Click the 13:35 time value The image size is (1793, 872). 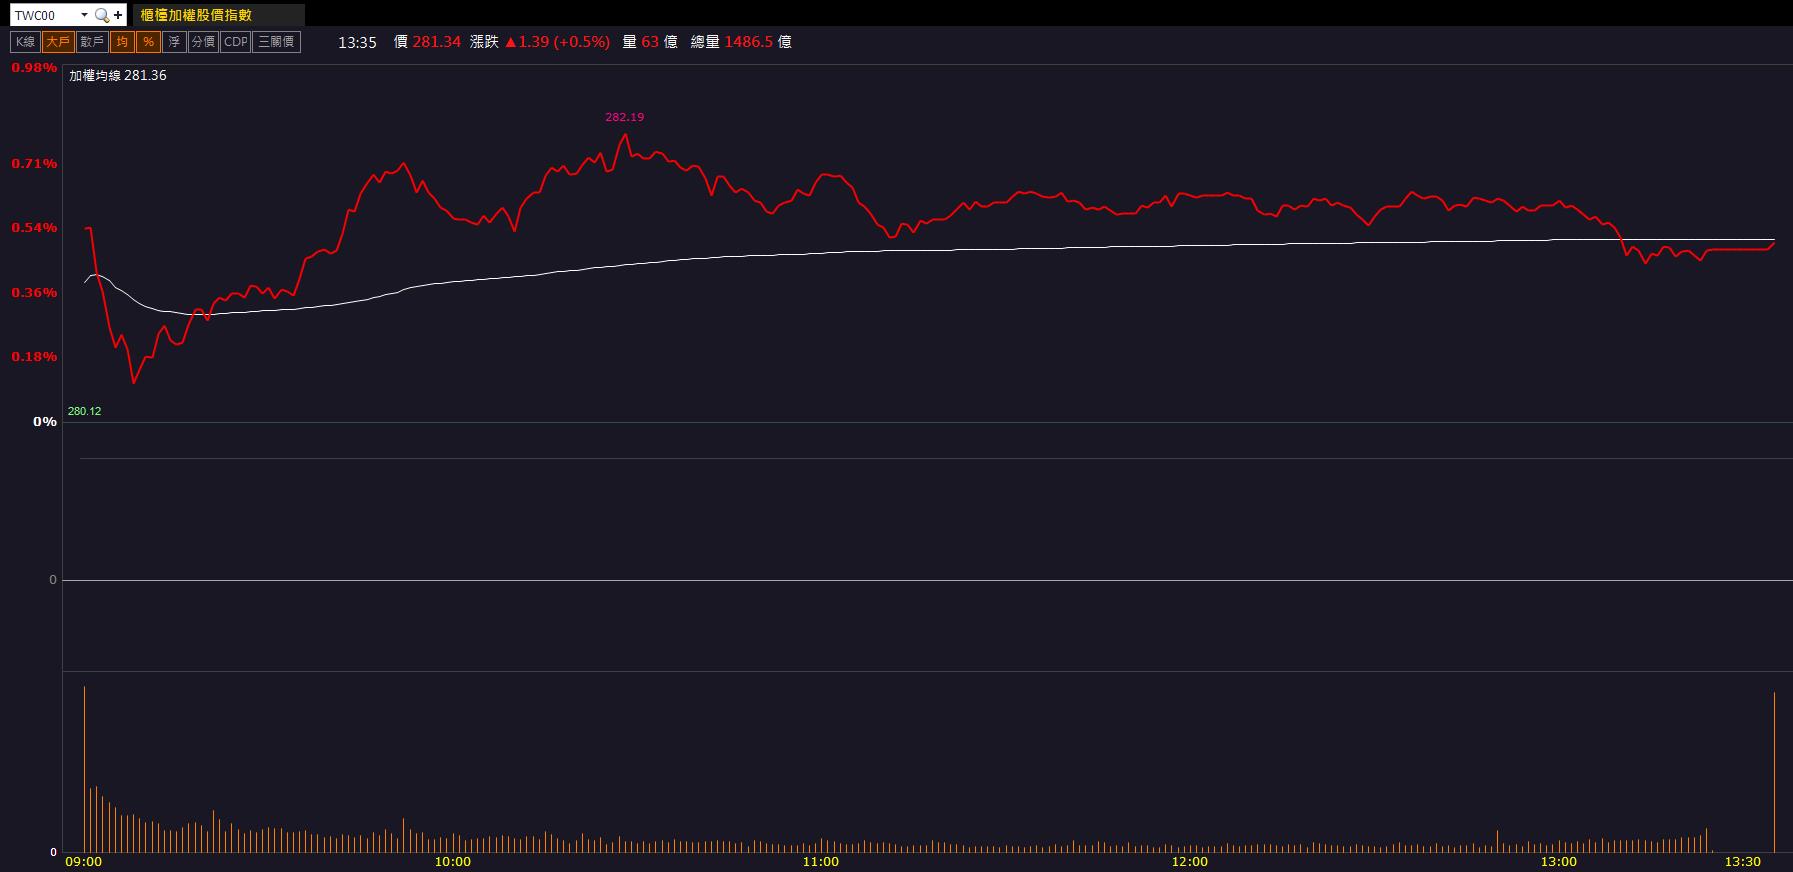[x=357, y=42]
